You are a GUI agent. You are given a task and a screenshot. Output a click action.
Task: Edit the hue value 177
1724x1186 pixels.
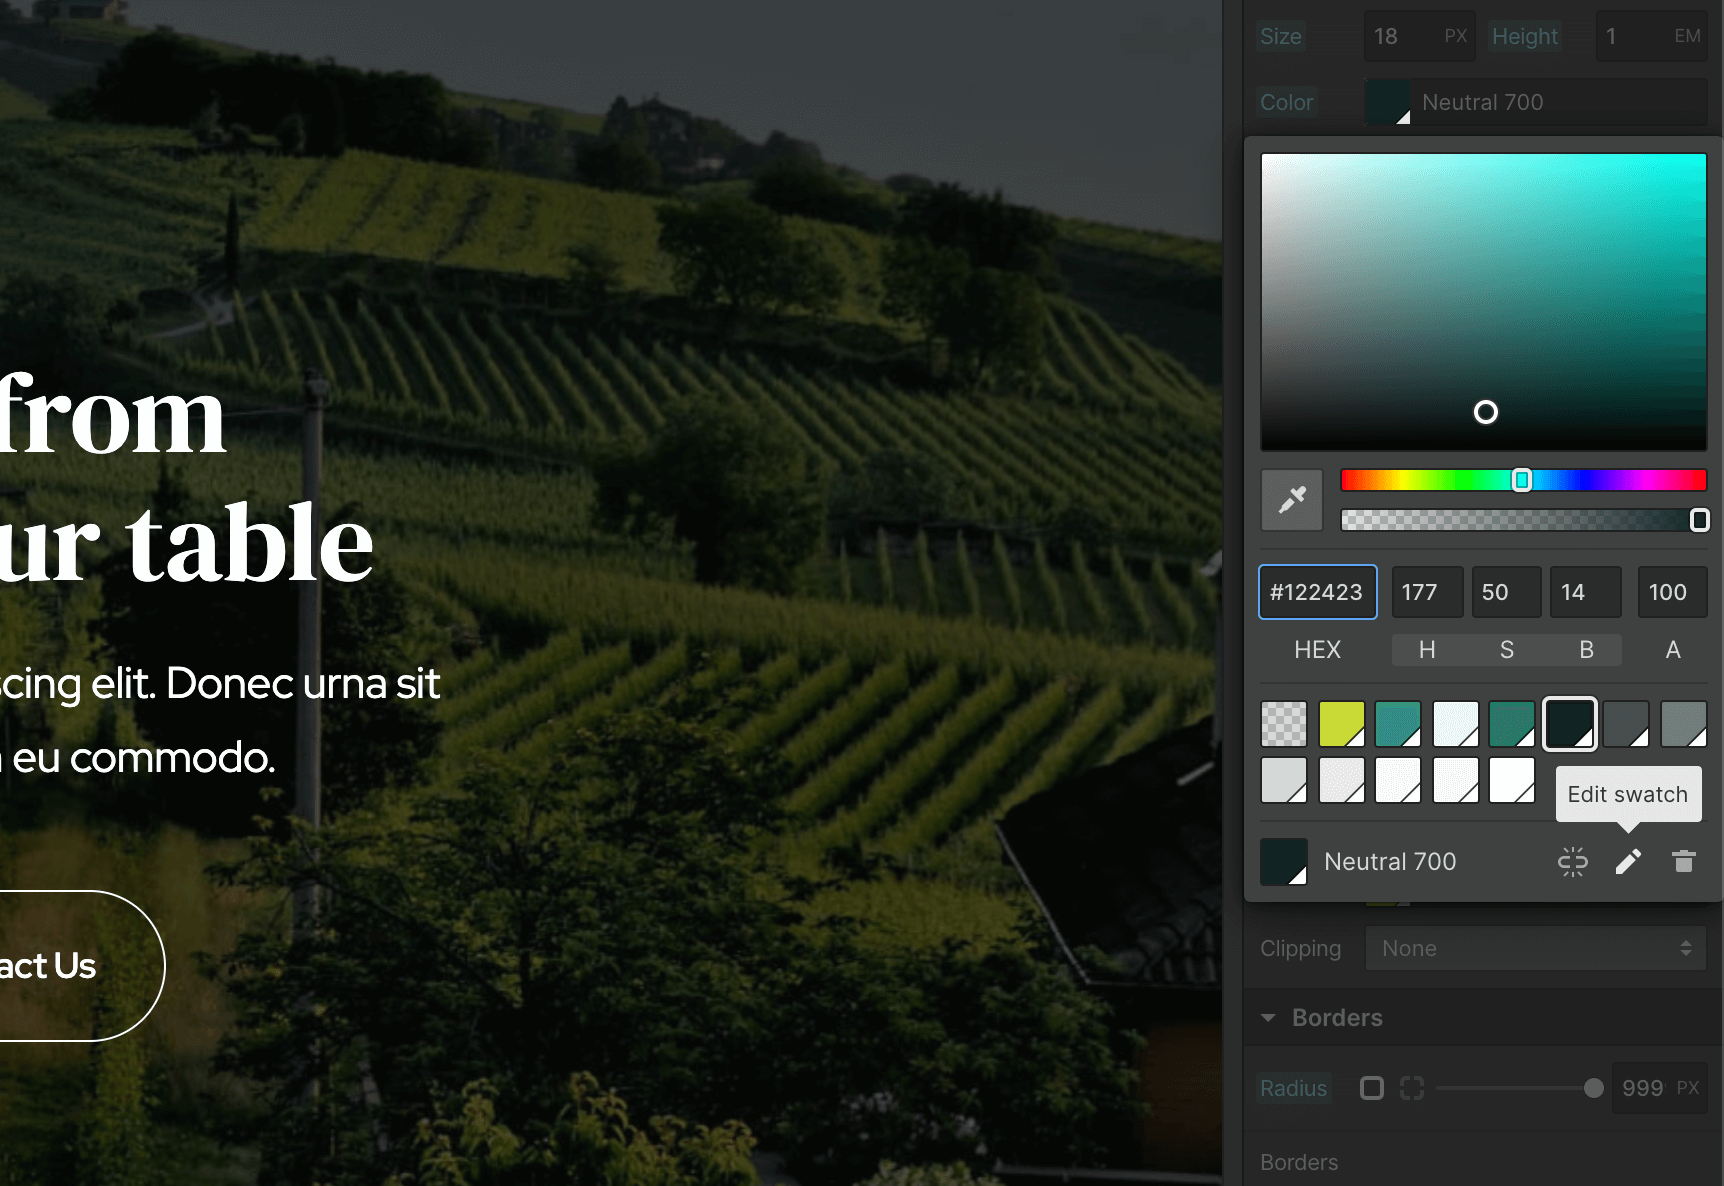point(1427,592)
